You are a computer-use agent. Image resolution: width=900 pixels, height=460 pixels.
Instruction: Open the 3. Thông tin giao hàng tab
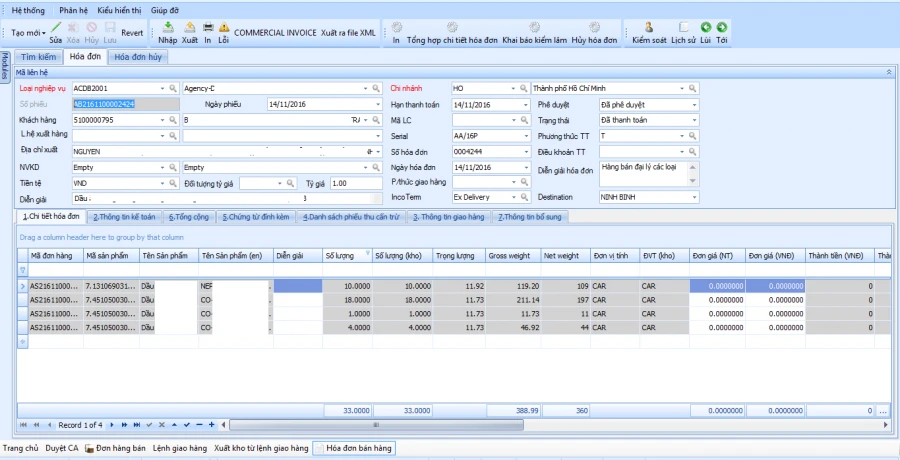pos(449,217)
